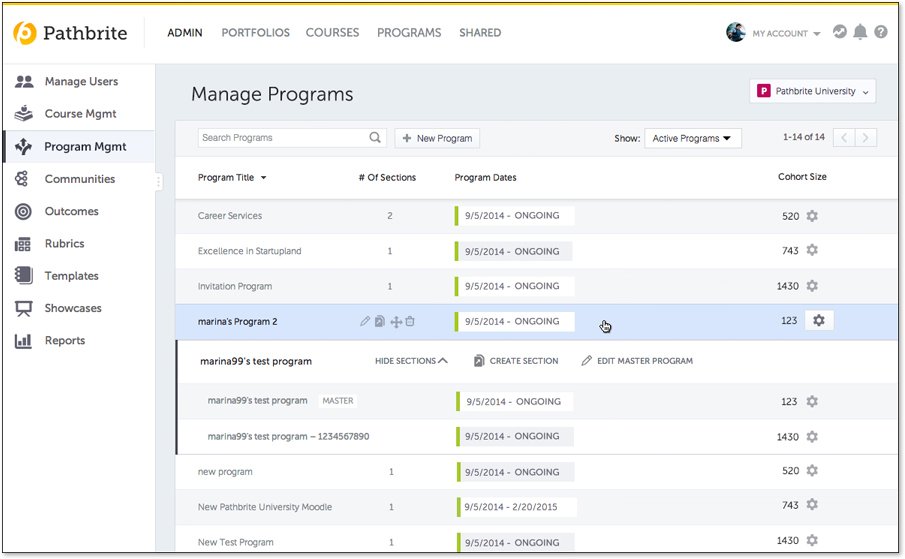Image resolution: width=905 pixels, height=559 pixels.
Task: Sort by Program Title column arrow
Action: coord(263,178)
